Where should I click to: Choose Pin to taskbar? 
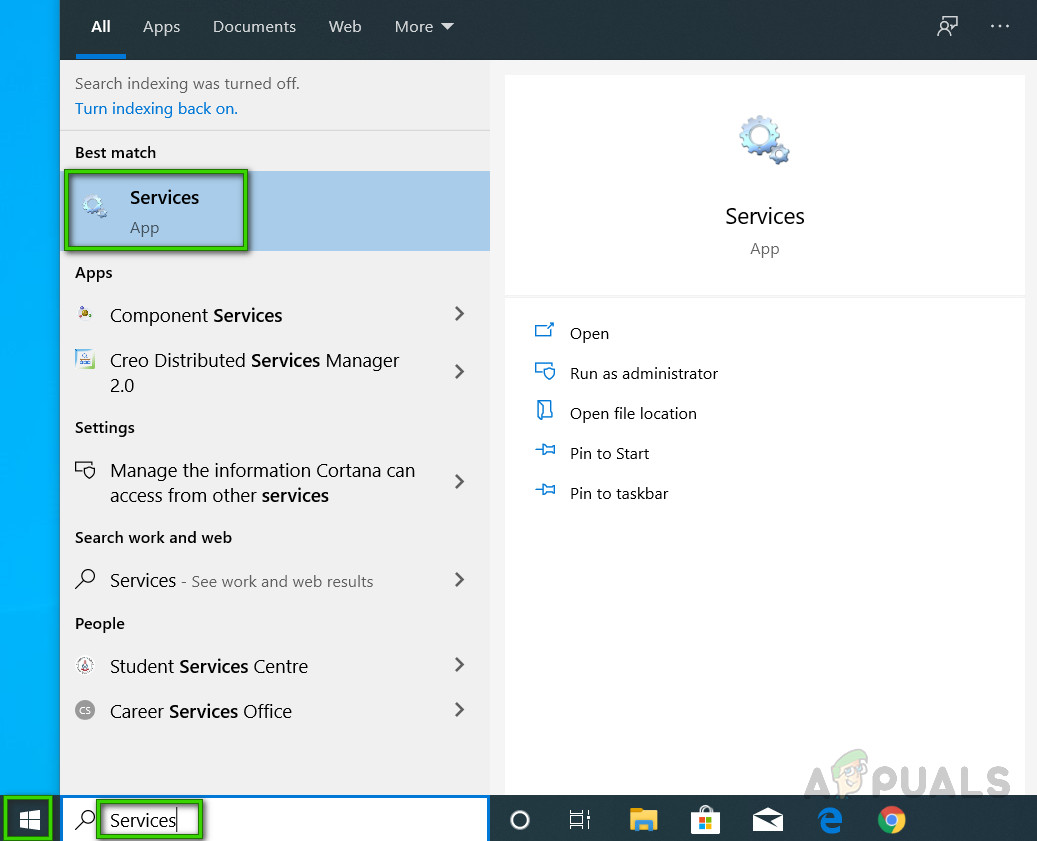[x=619, y=493]
